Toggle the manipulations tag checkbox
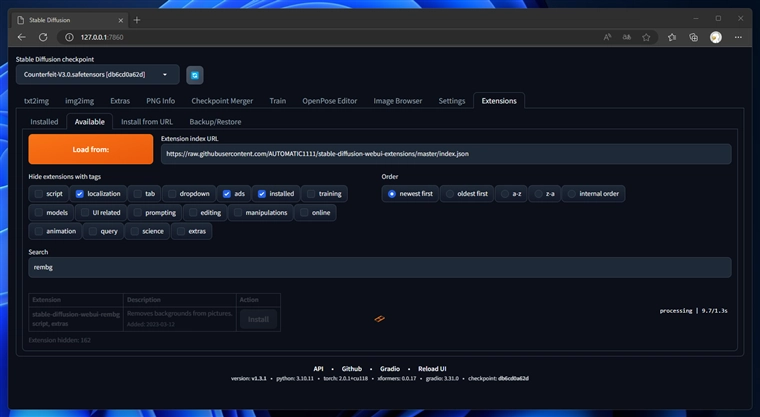760x417 pixels. [238, 212]
